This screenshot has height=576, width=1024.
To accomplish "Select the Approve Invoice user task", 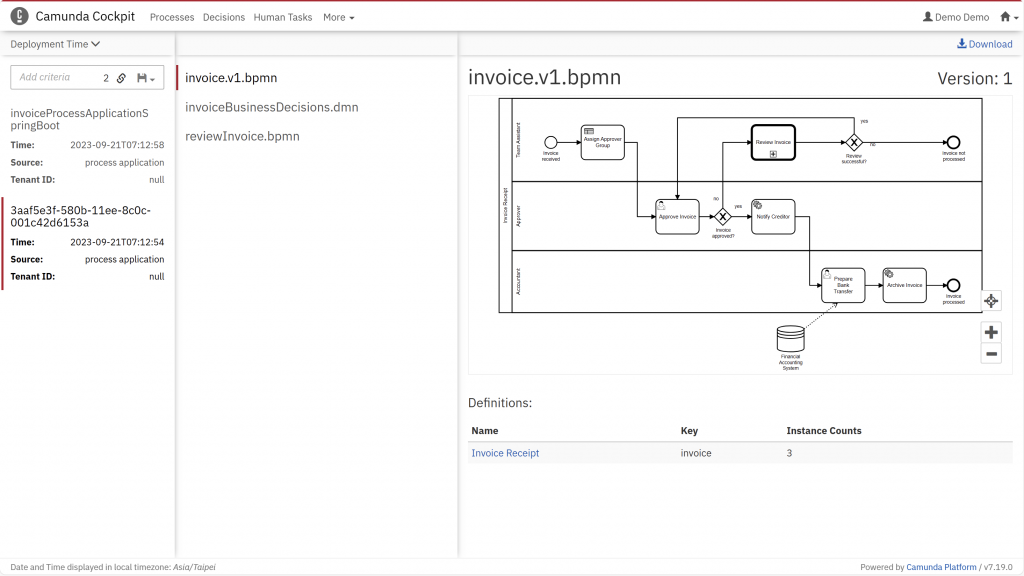I will 677,217.
